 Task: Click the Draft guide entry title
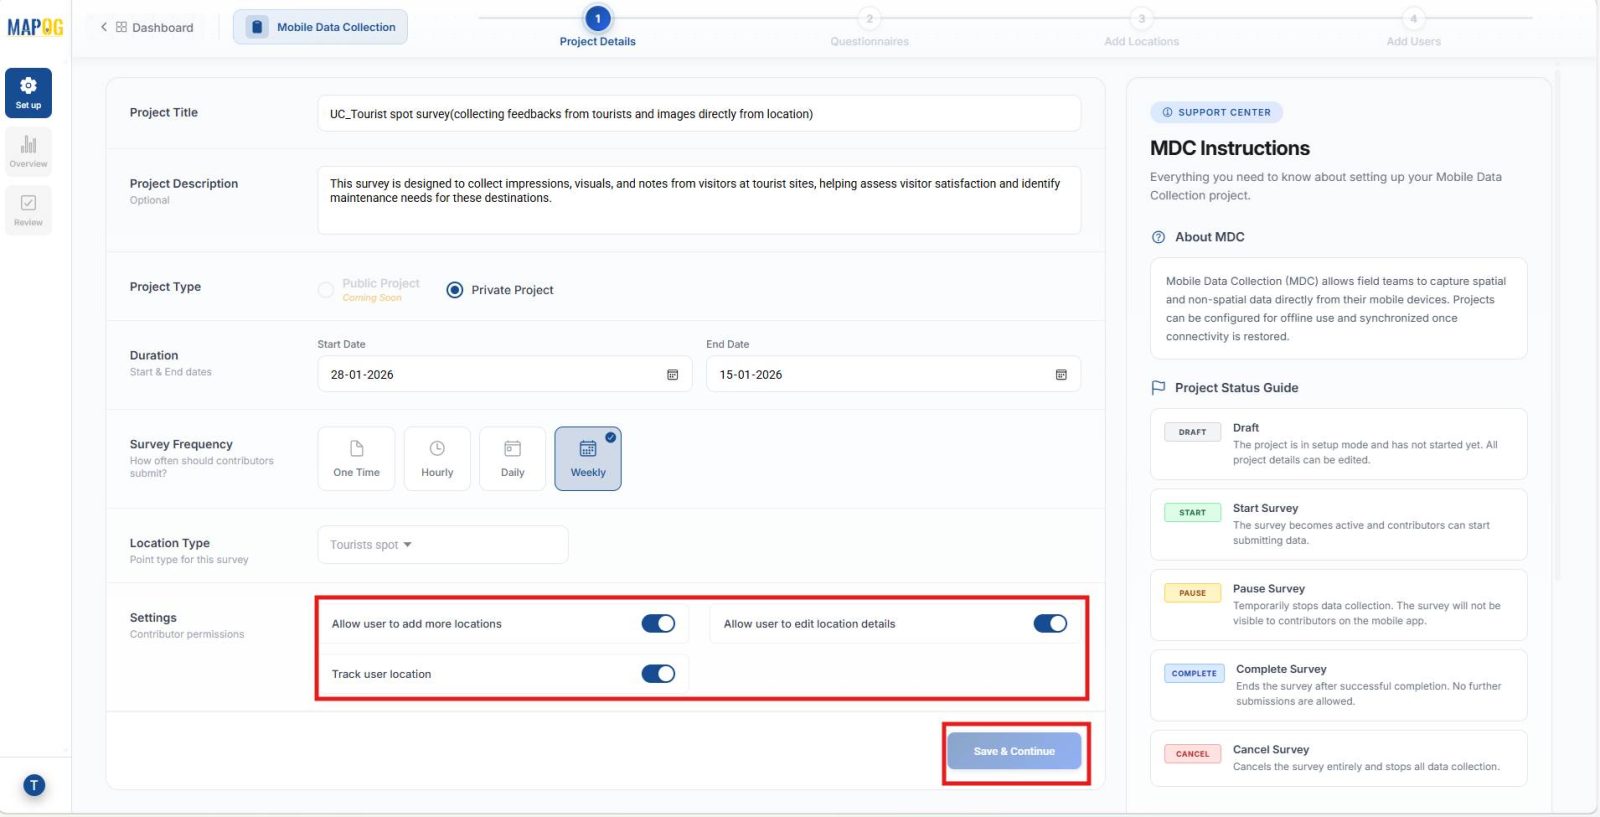(x=1245, y=428)
